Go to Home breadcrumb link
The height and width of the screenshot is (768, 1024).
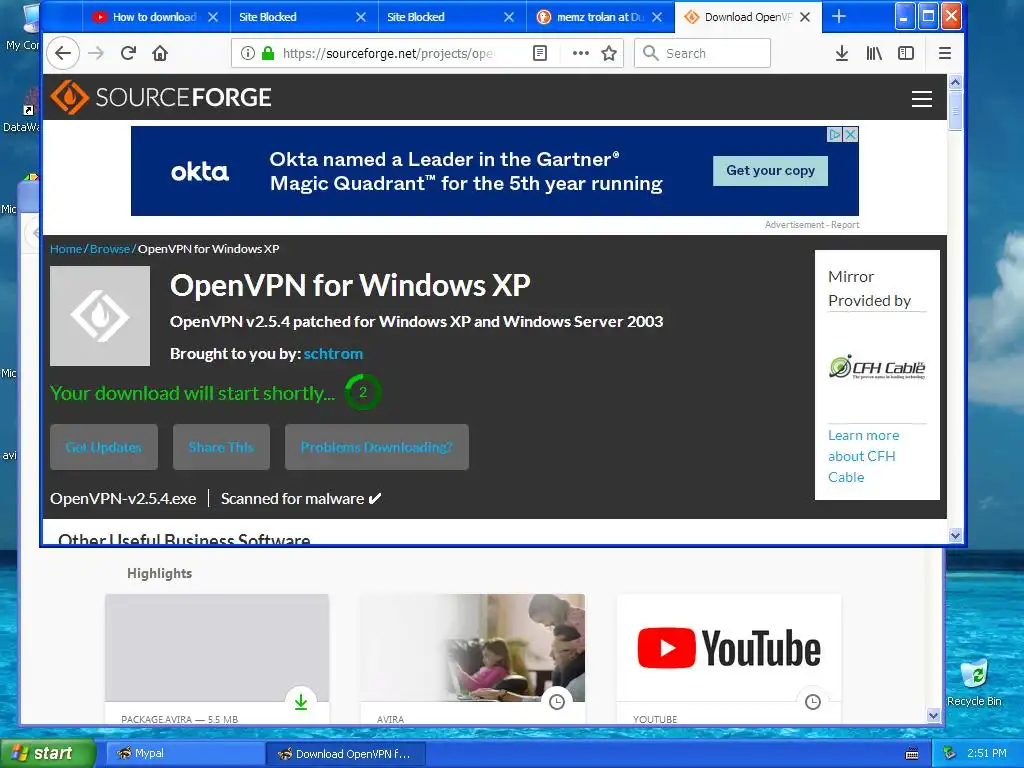[x=66, y=249]
